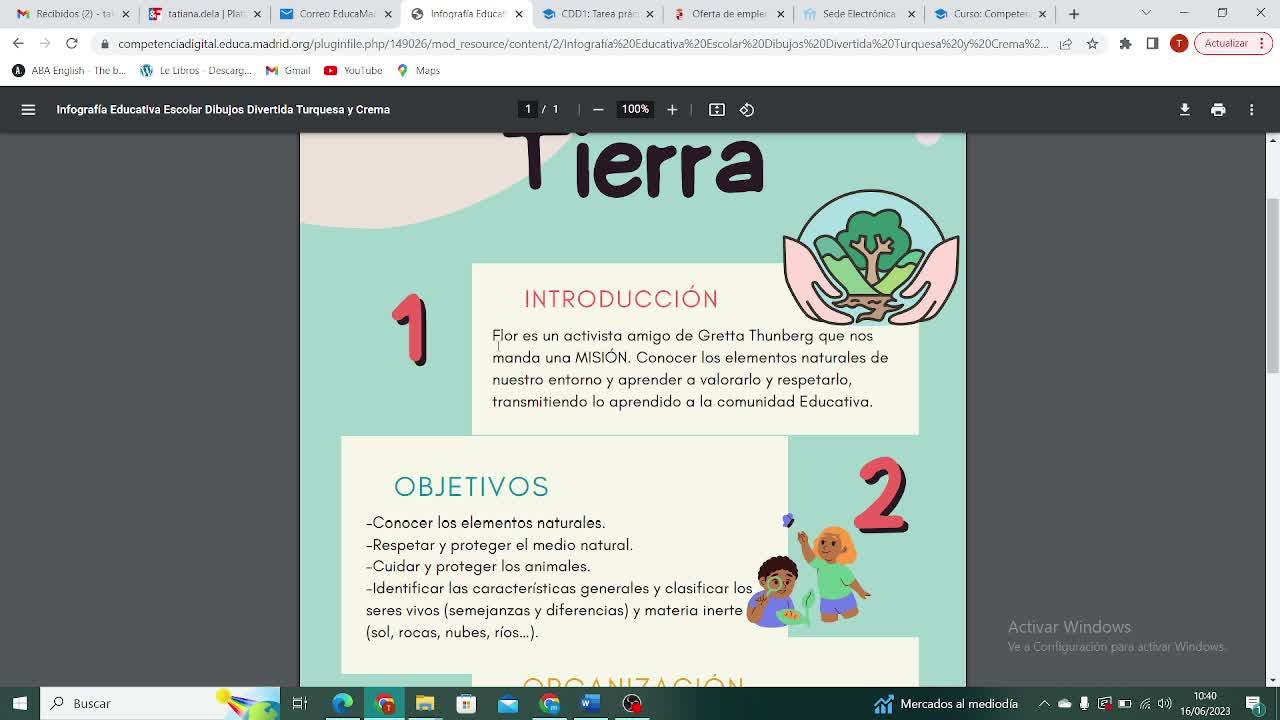Open a new browser tab

point(1074,14)
